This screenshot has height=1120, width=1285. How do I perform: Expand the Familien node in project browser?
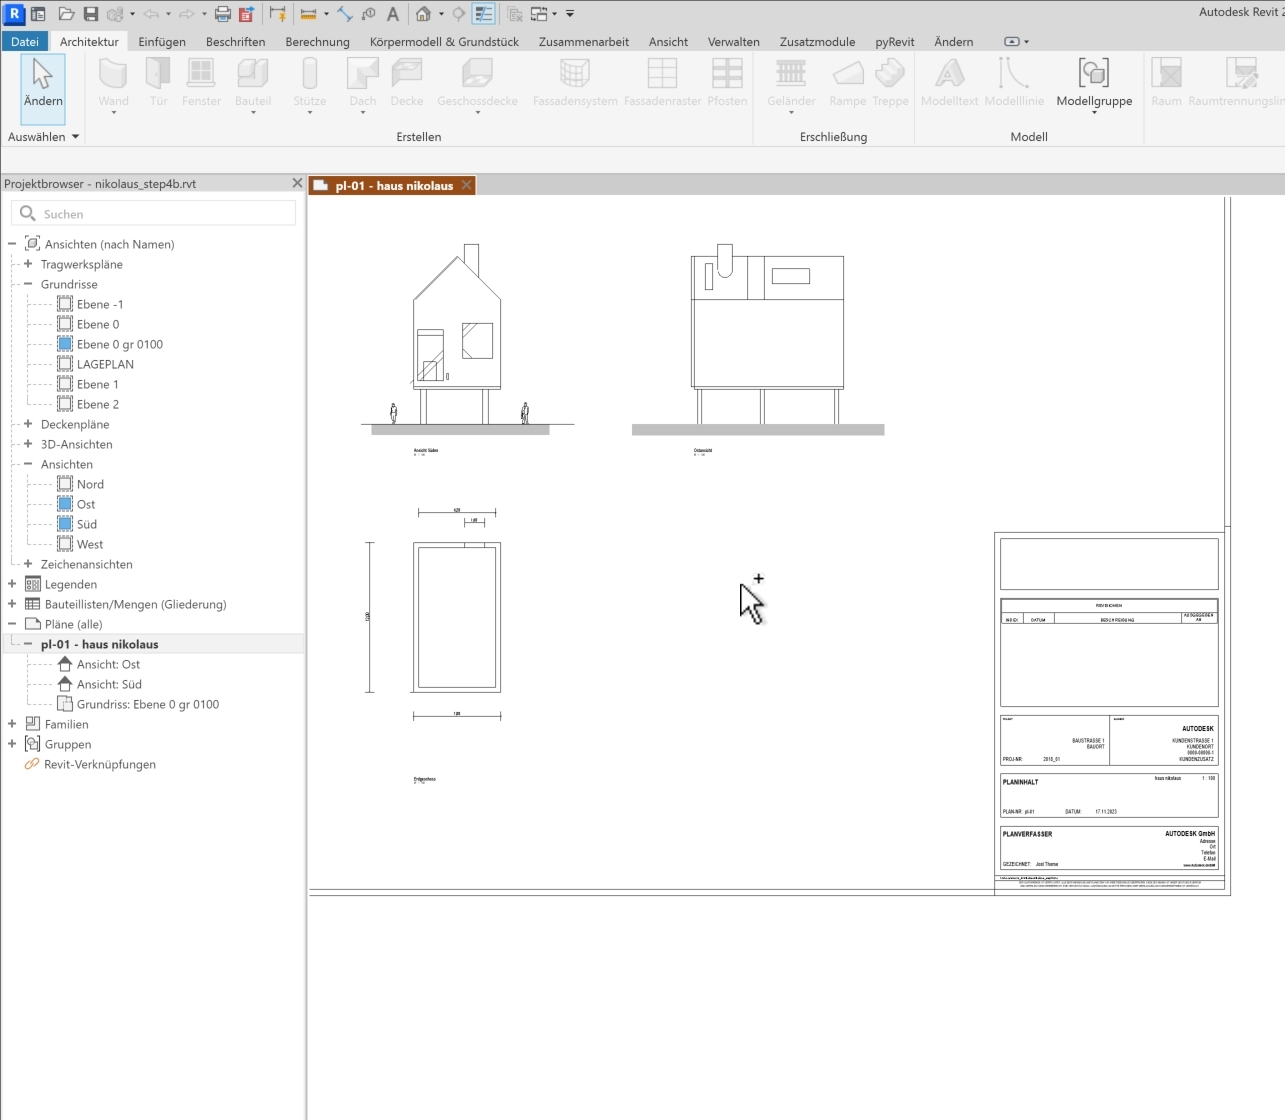click(x=12, y=724)
